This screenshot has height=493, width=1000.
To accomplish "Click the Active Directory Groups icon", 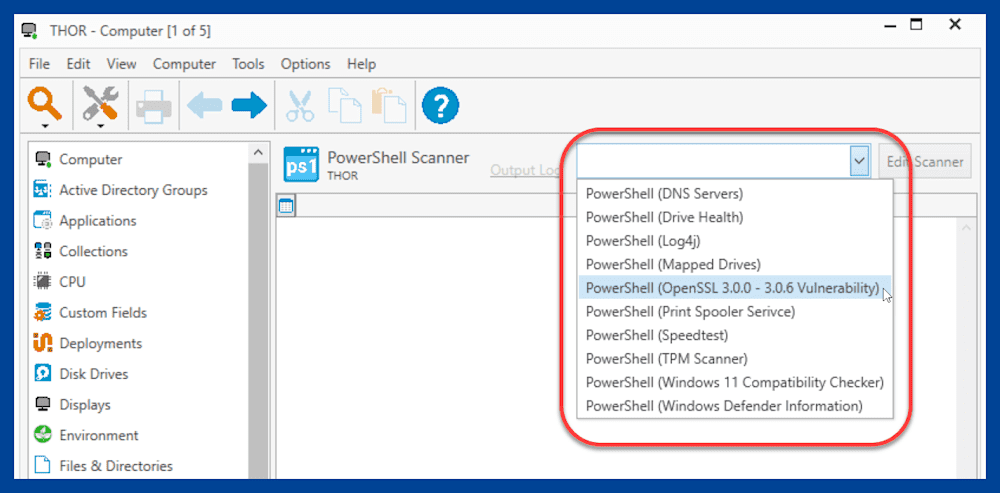I will click(42, 189).
